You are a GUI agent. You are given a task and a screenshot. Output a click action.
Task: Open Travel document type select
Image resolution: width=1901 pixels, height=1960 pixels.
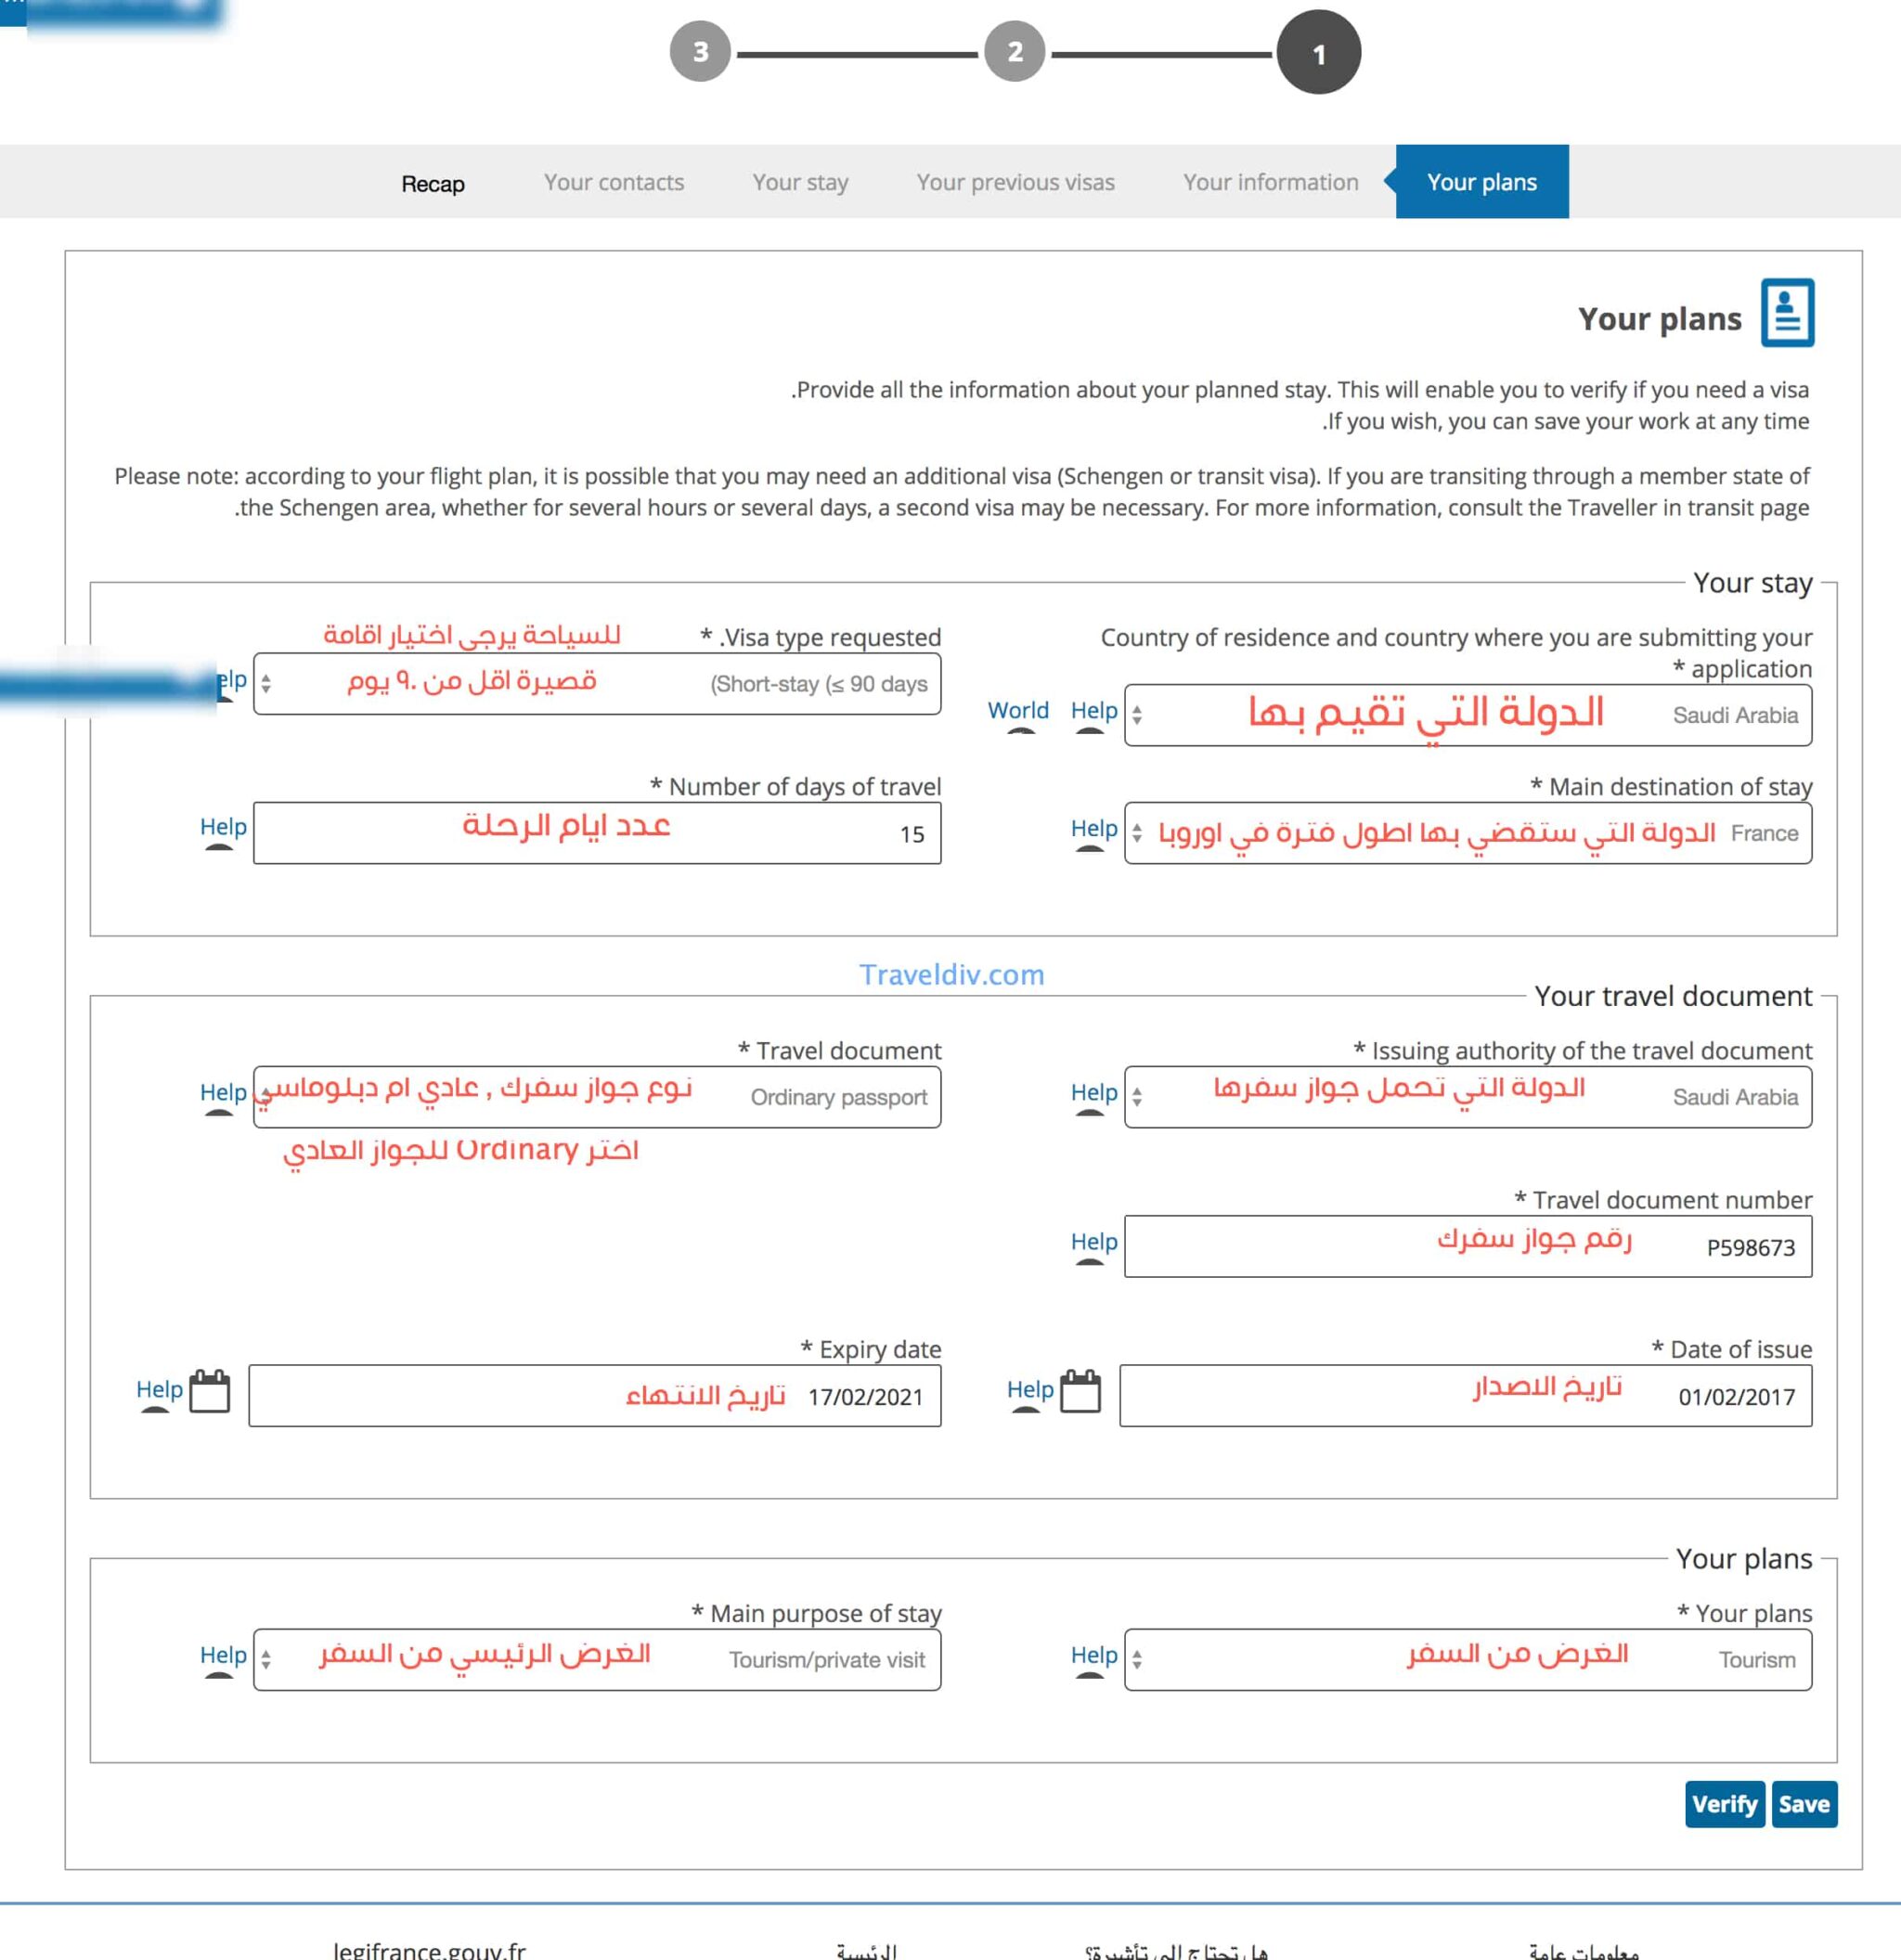[x=597, y=1097]
